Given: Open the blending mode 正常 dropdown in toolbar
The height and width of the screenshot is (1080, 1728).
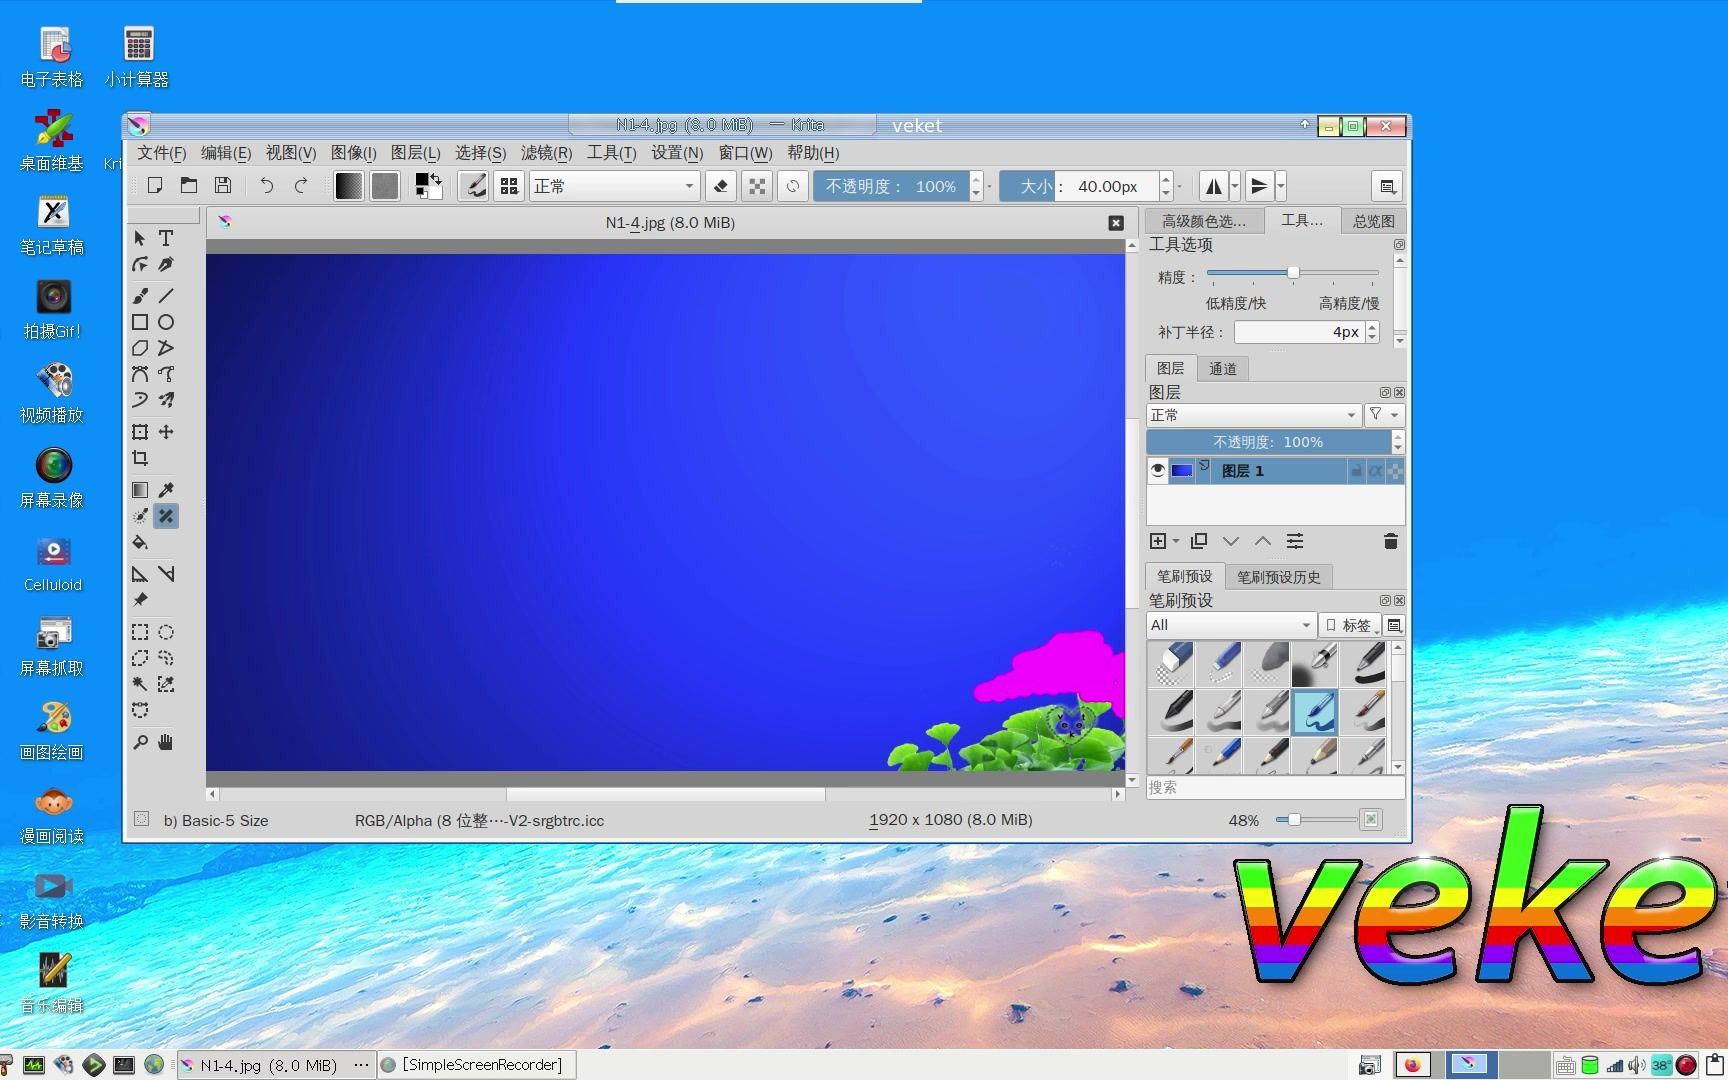Looking at the screenshot, I should (x=613, y=186).
